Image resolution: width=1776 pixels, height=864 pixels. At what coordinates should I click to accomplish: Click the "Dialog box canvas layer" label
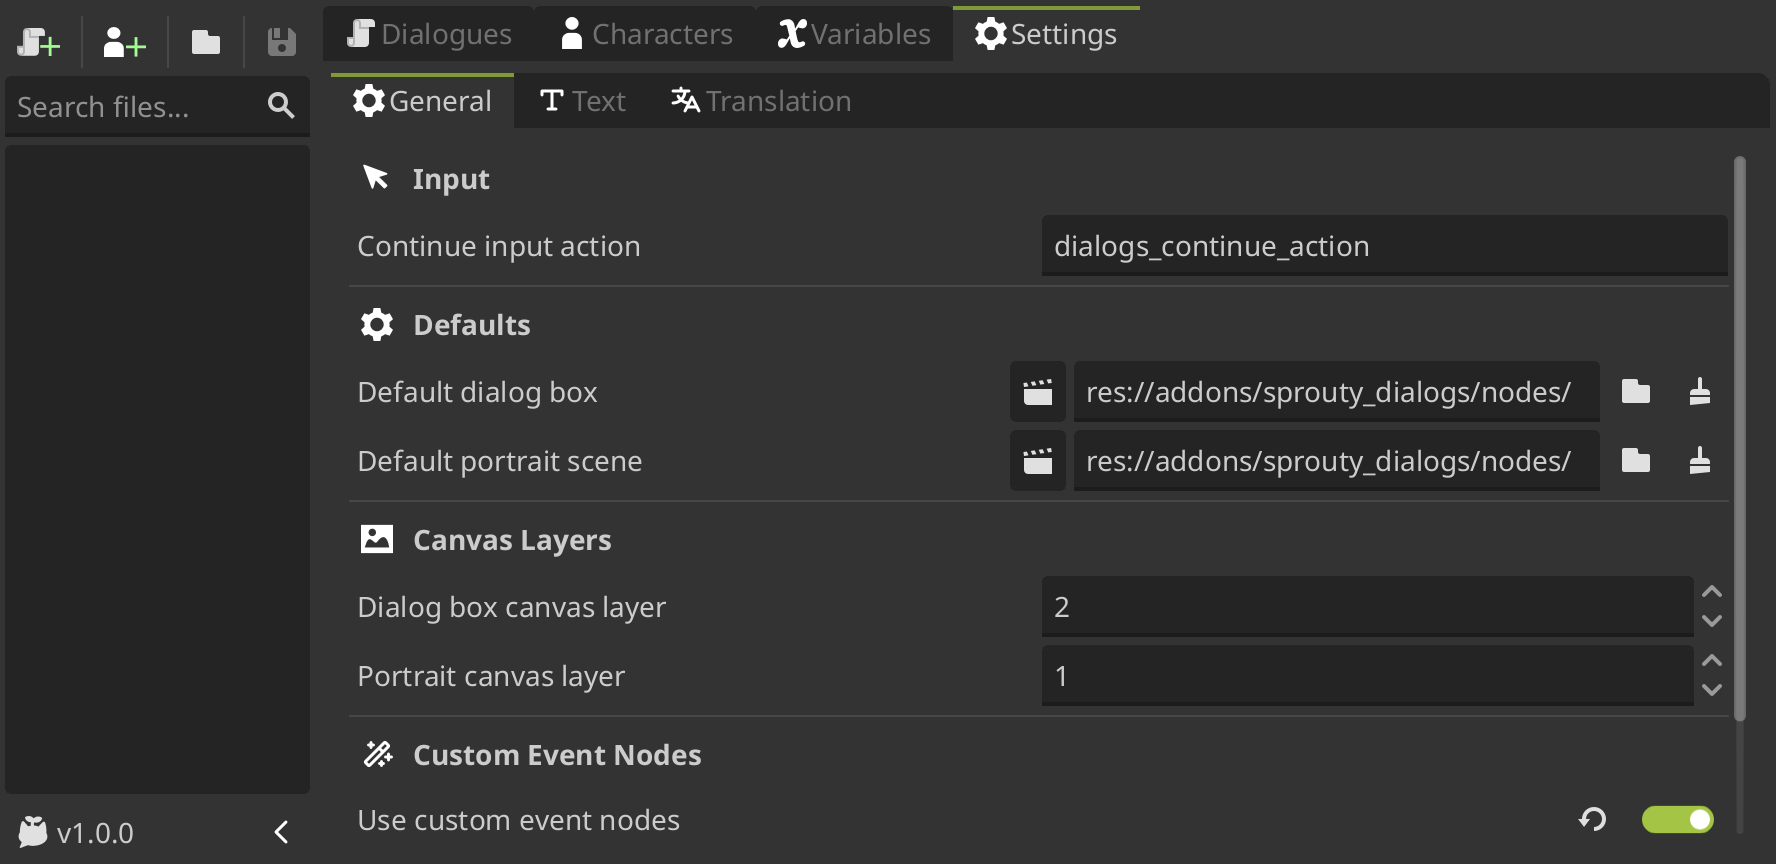(512, 607)
